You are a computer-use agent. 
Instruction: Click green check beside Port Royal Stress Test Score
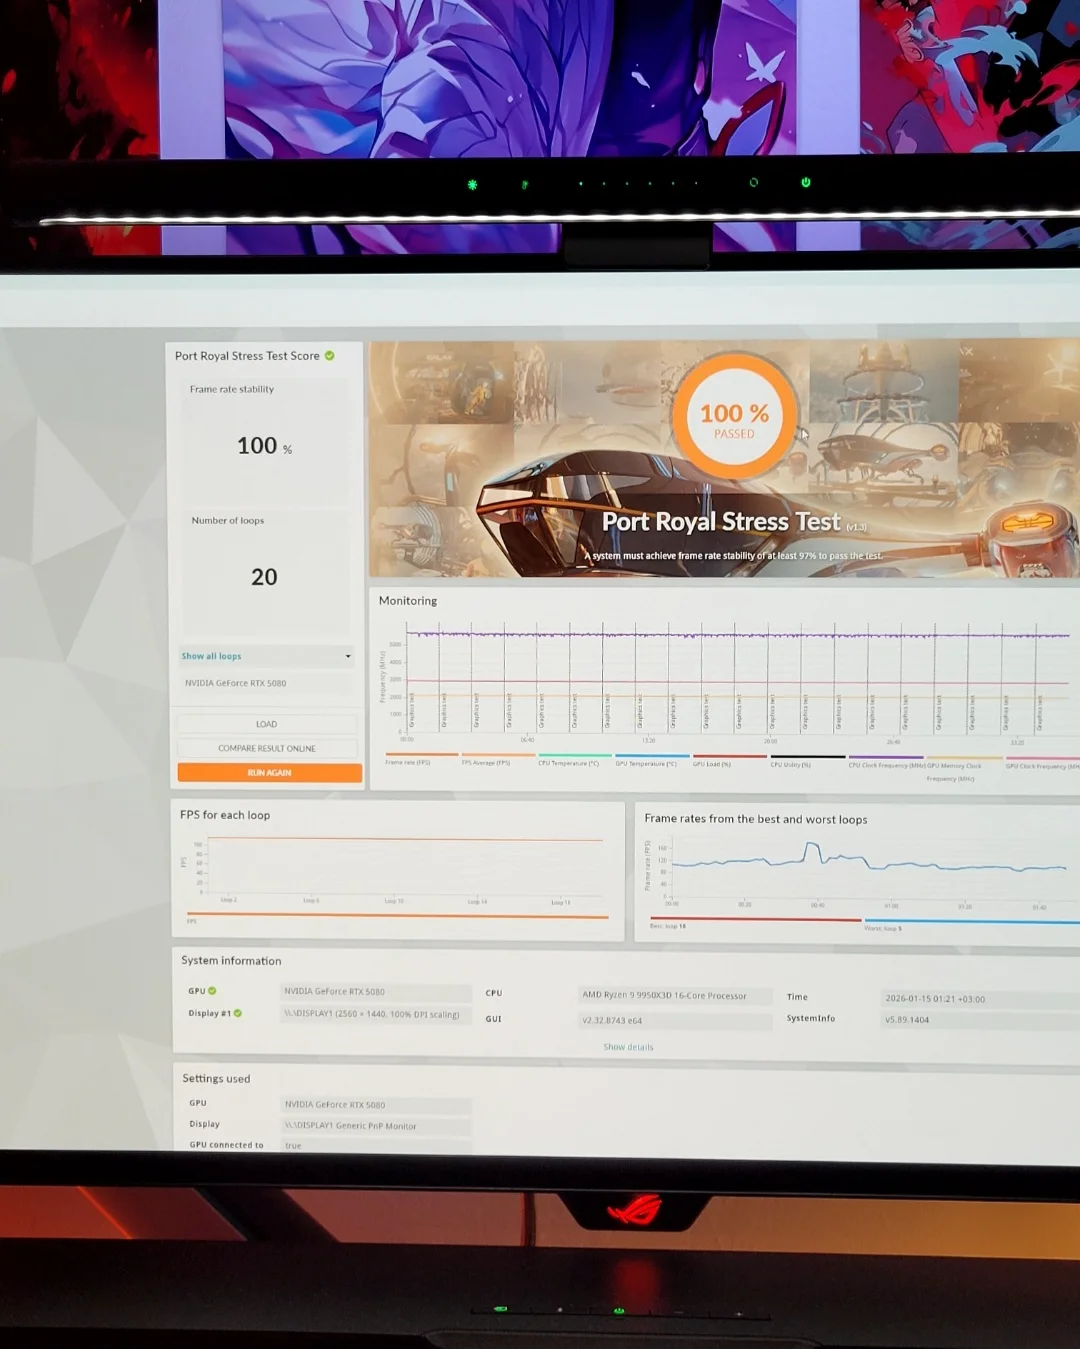click(x=330, y=356)
